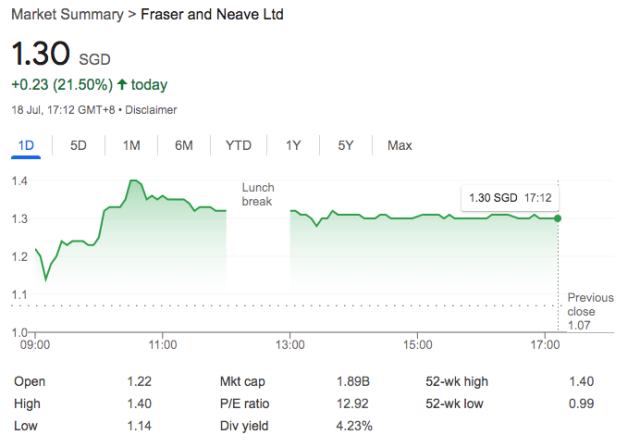Click the green dot at chart end
The image size is (640, 447).
[557, 218]
